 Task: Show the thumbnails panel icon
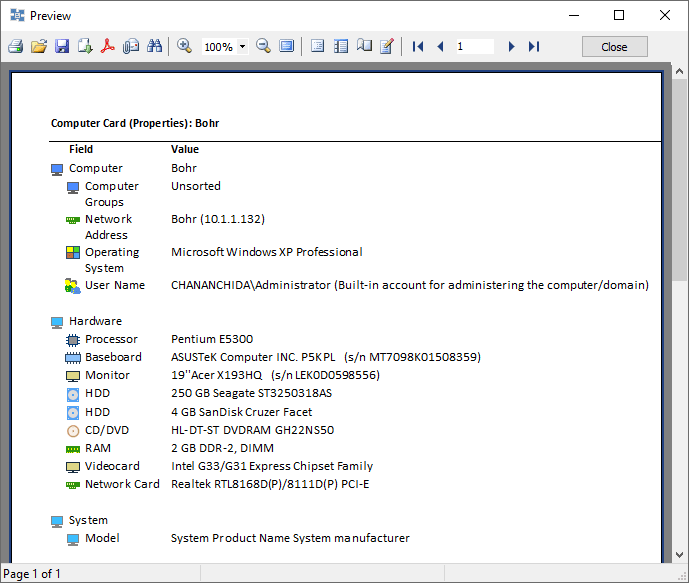point(341,46)
